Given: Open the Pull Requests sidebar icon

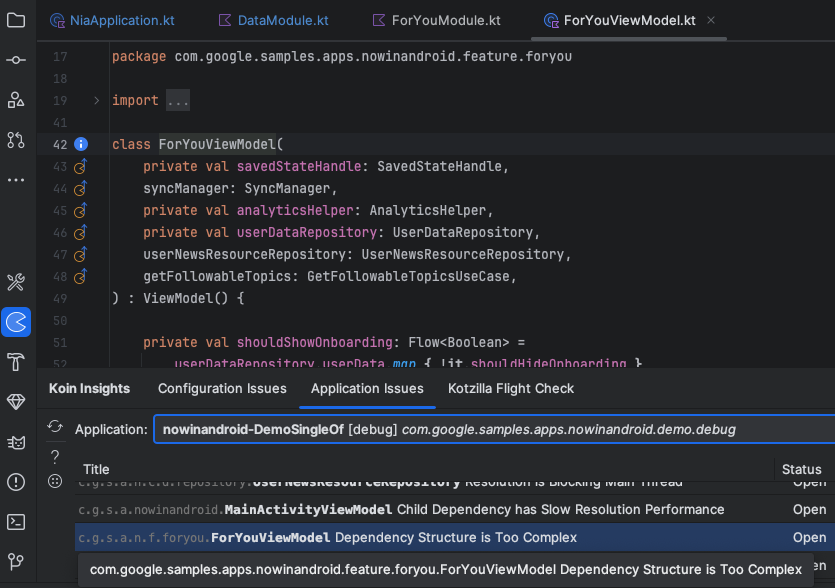Looking at the screenshot, I should click(x=16, y=140).
